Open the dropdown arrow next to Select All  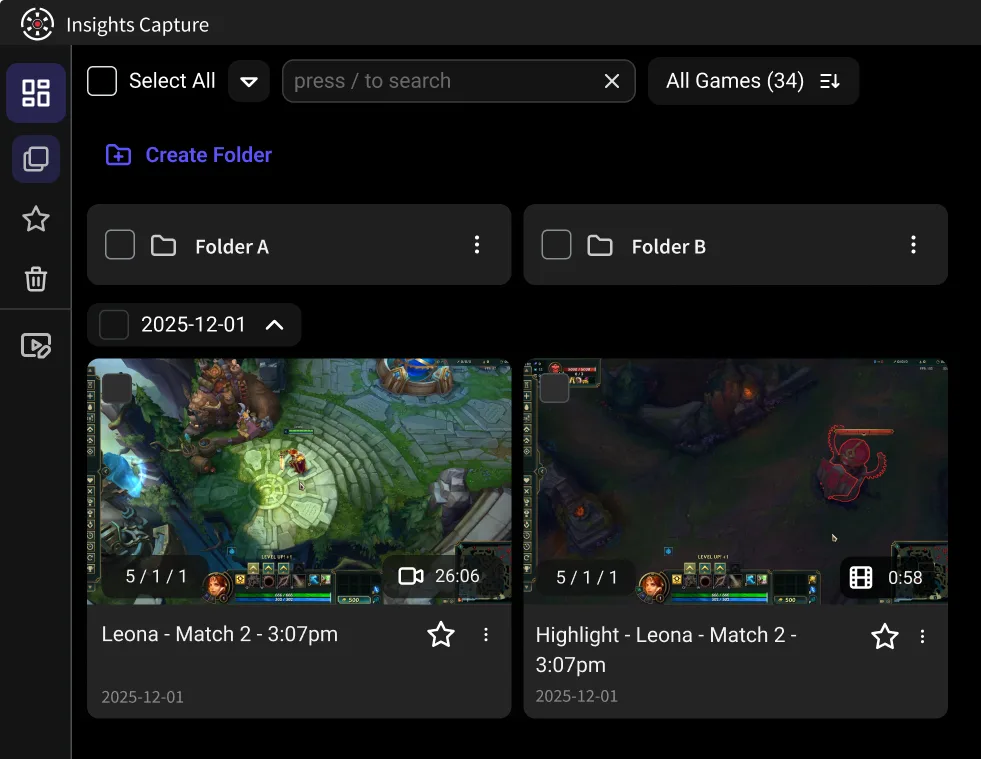pos(248,81)
